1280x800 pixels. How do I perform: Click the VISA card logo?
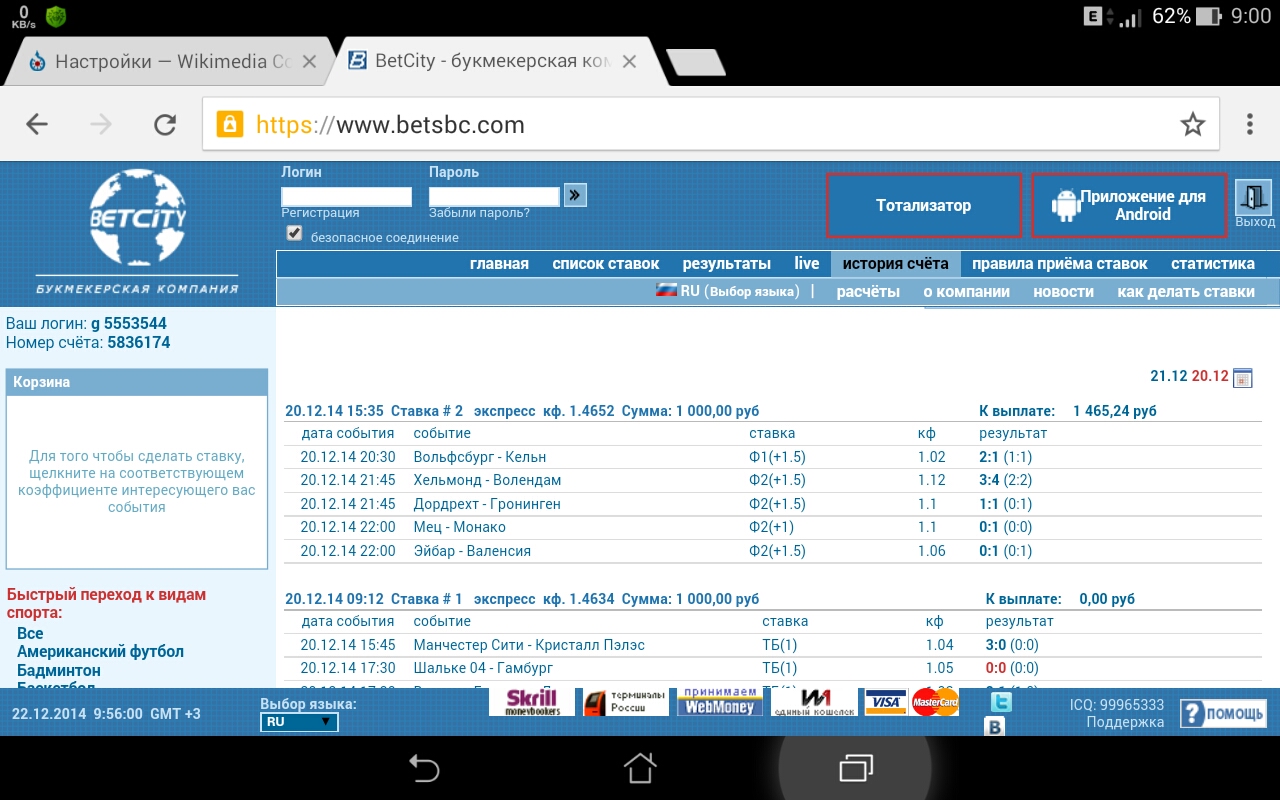[886, 702]
